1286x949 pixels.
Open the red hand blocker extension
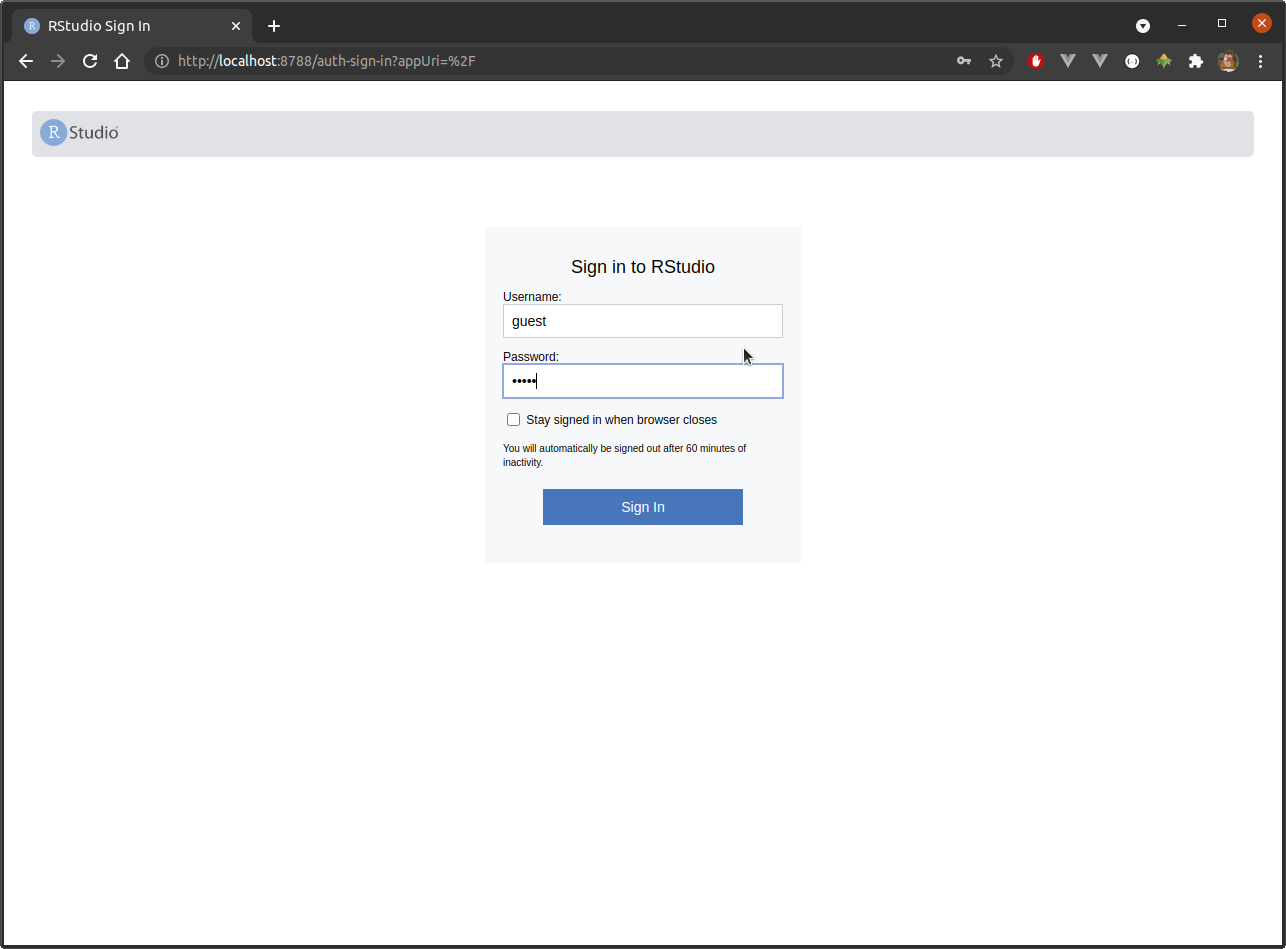click(1036, 61)
